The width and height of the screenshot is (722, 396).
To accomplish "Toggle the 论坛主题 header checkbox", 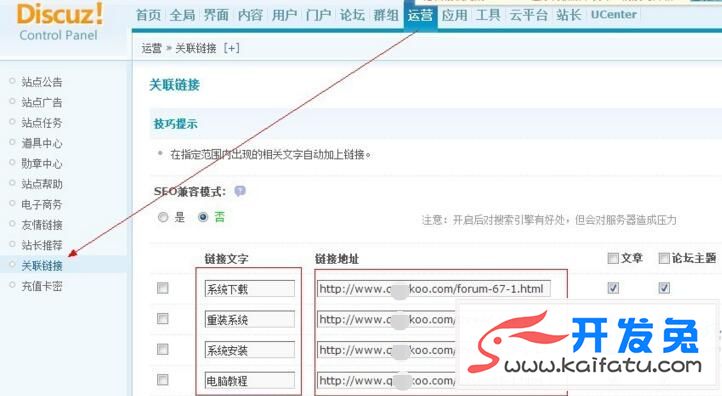I will [664, 258].
